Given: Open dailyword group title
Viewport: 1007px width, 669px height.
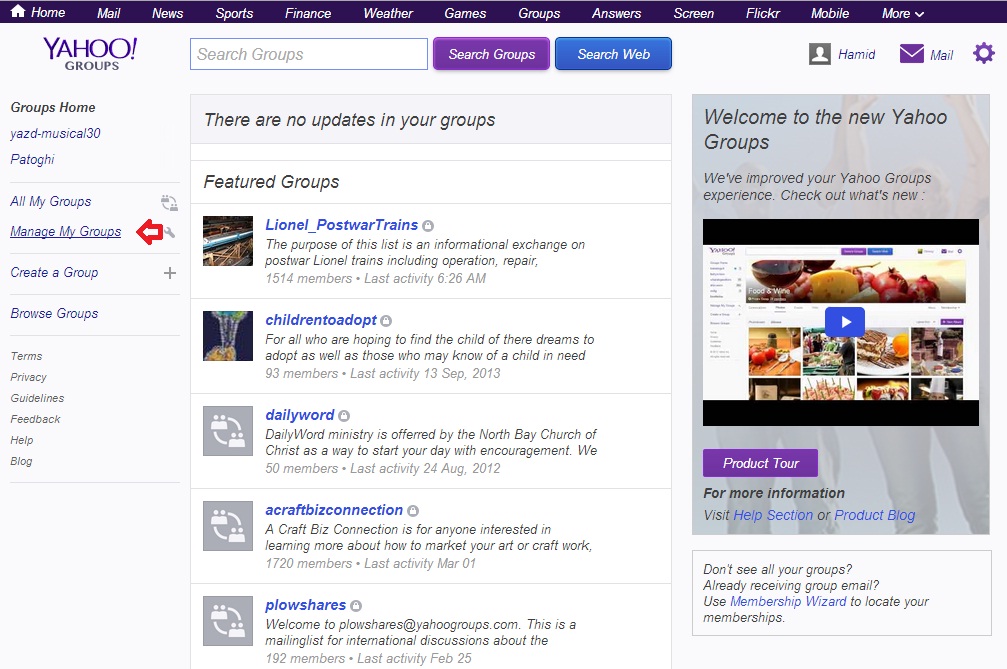Looking at the screenshot, I should point(300,415).
